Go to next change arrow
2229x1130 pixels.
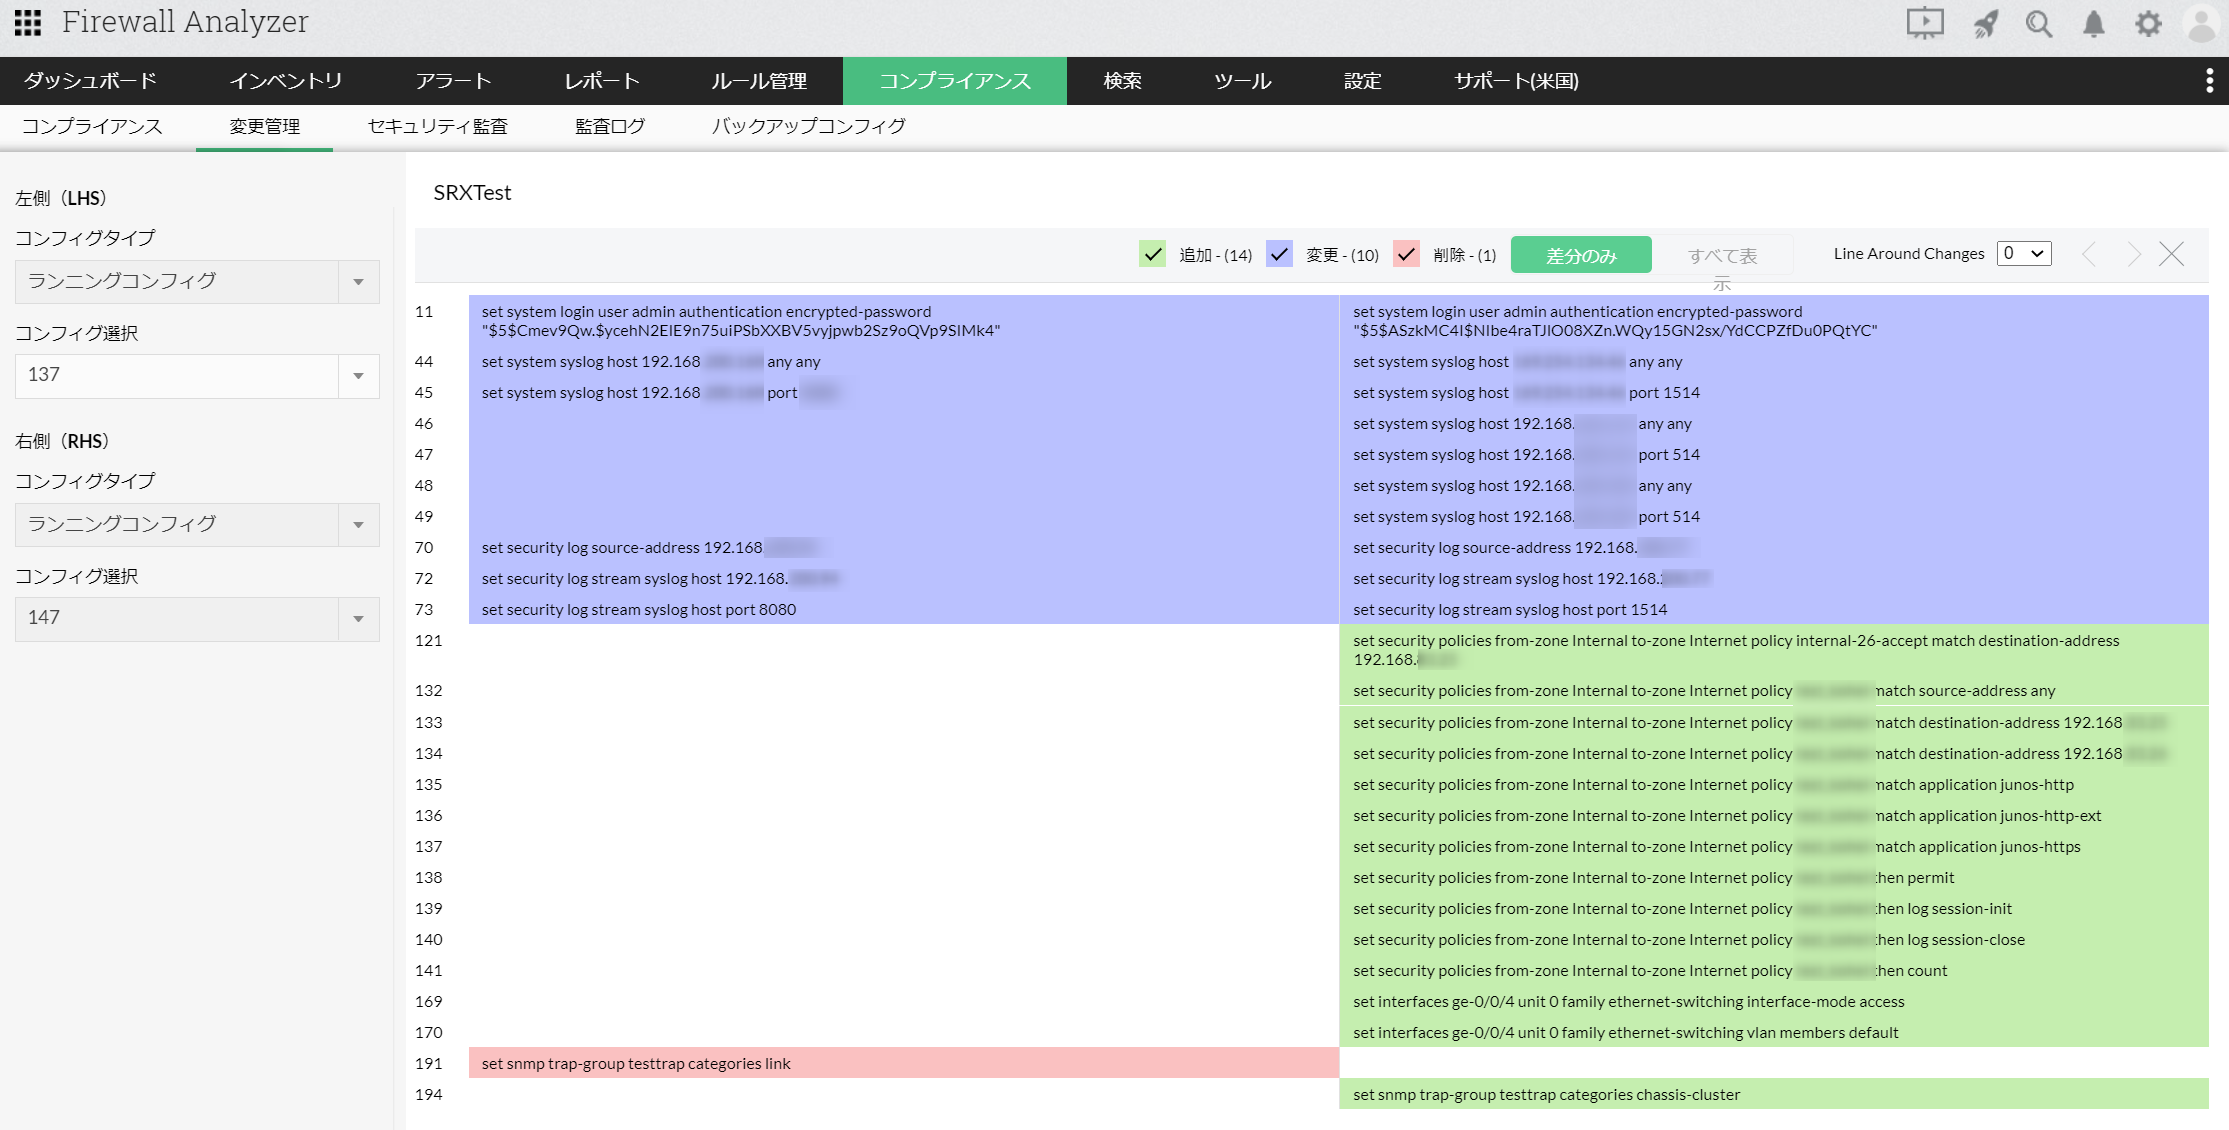(2134, 254)
